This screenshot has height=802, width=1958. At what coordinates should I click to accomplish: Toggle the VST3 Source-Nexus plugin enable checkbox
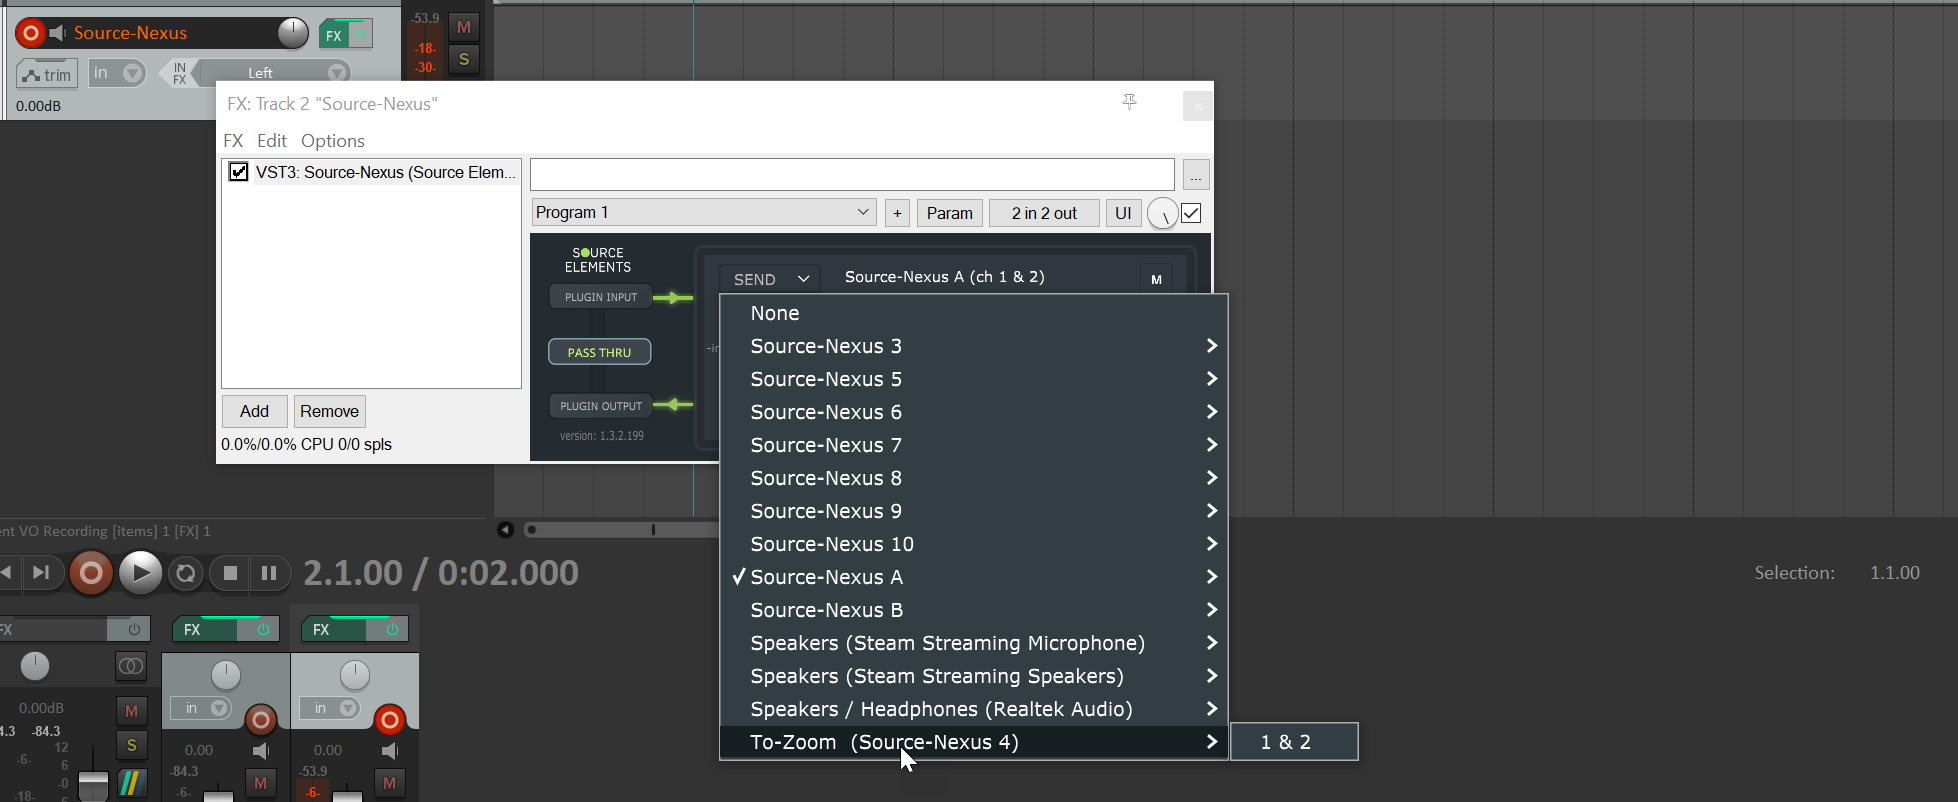[x=239, y=172]
